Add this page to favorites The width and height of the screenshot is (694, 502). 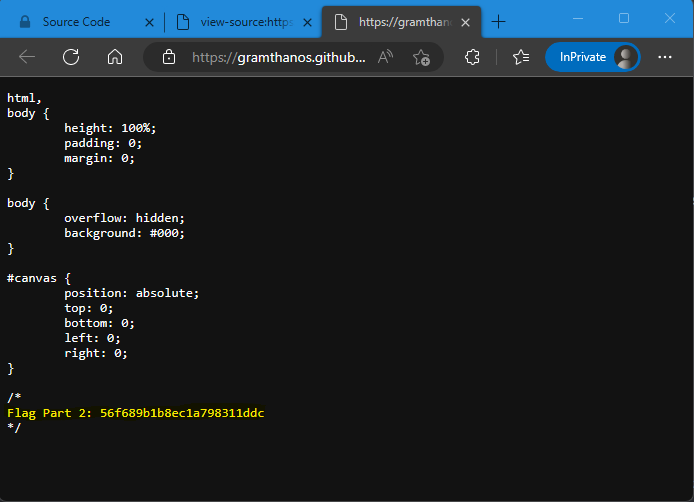point(421,57)
